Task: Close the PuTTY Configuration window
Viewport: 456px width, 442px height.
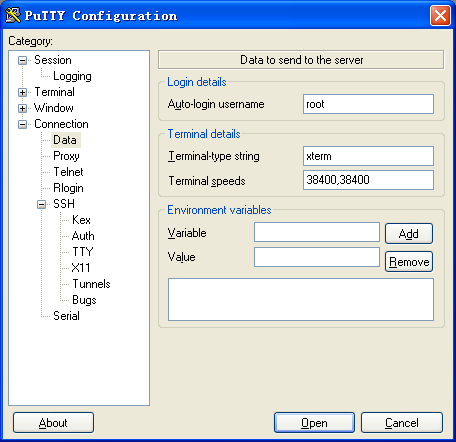Action: tap(440, 16)
